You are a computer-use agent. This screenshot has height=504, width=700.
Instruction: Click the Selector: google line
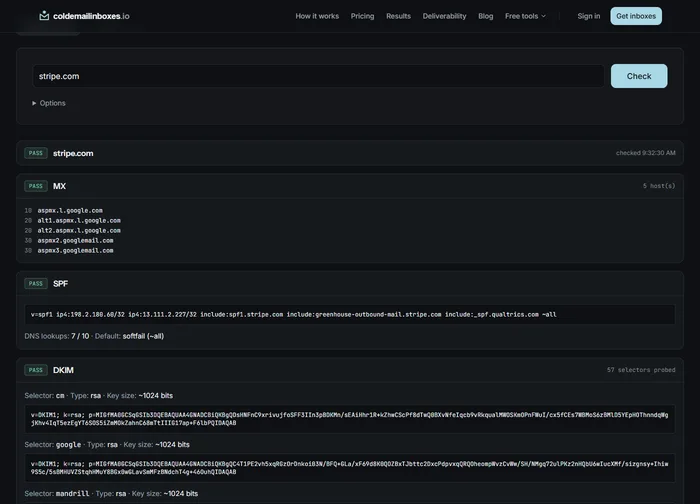107,445
